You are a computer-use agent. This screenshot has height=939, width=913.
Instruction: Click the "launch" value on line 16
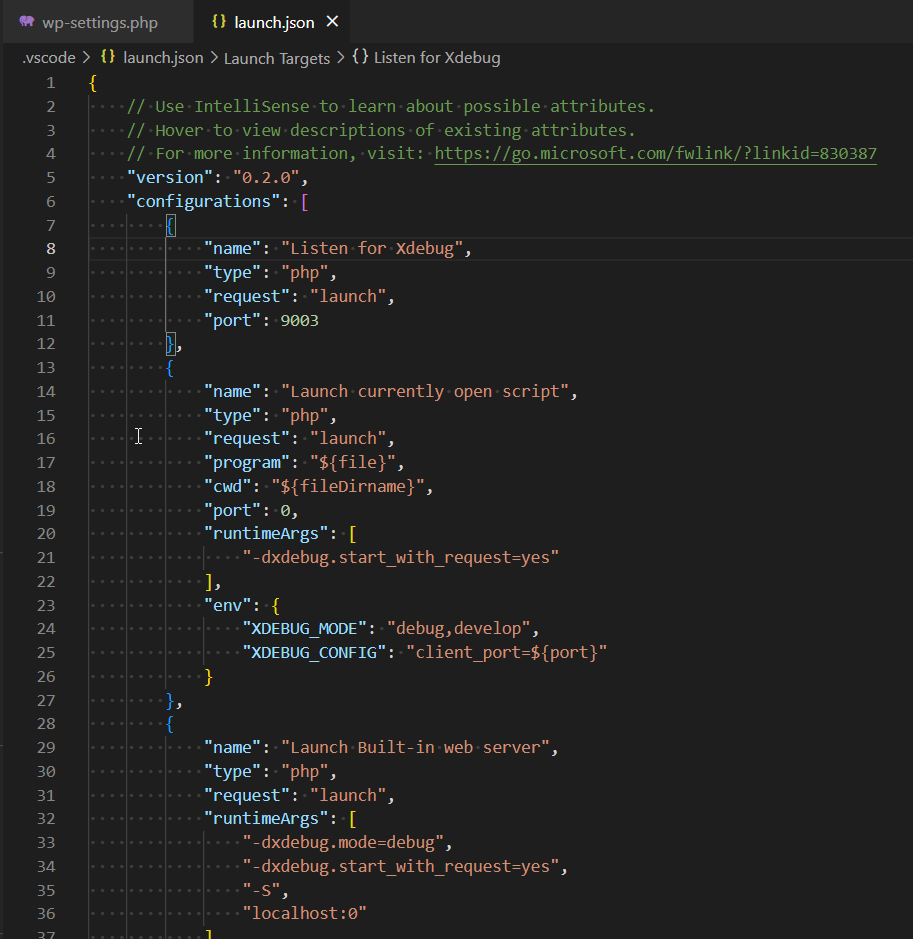[348, 439]
